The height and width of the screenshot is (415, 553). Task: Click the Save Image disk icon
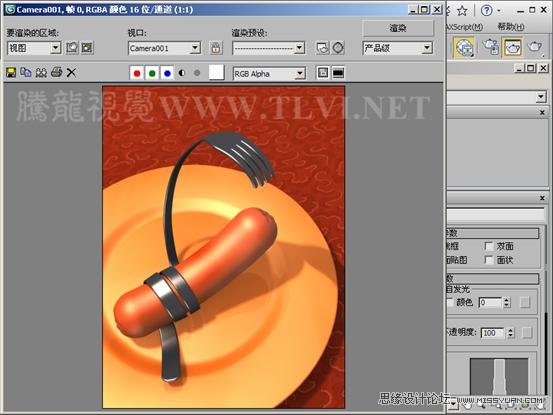coord(11,73)
